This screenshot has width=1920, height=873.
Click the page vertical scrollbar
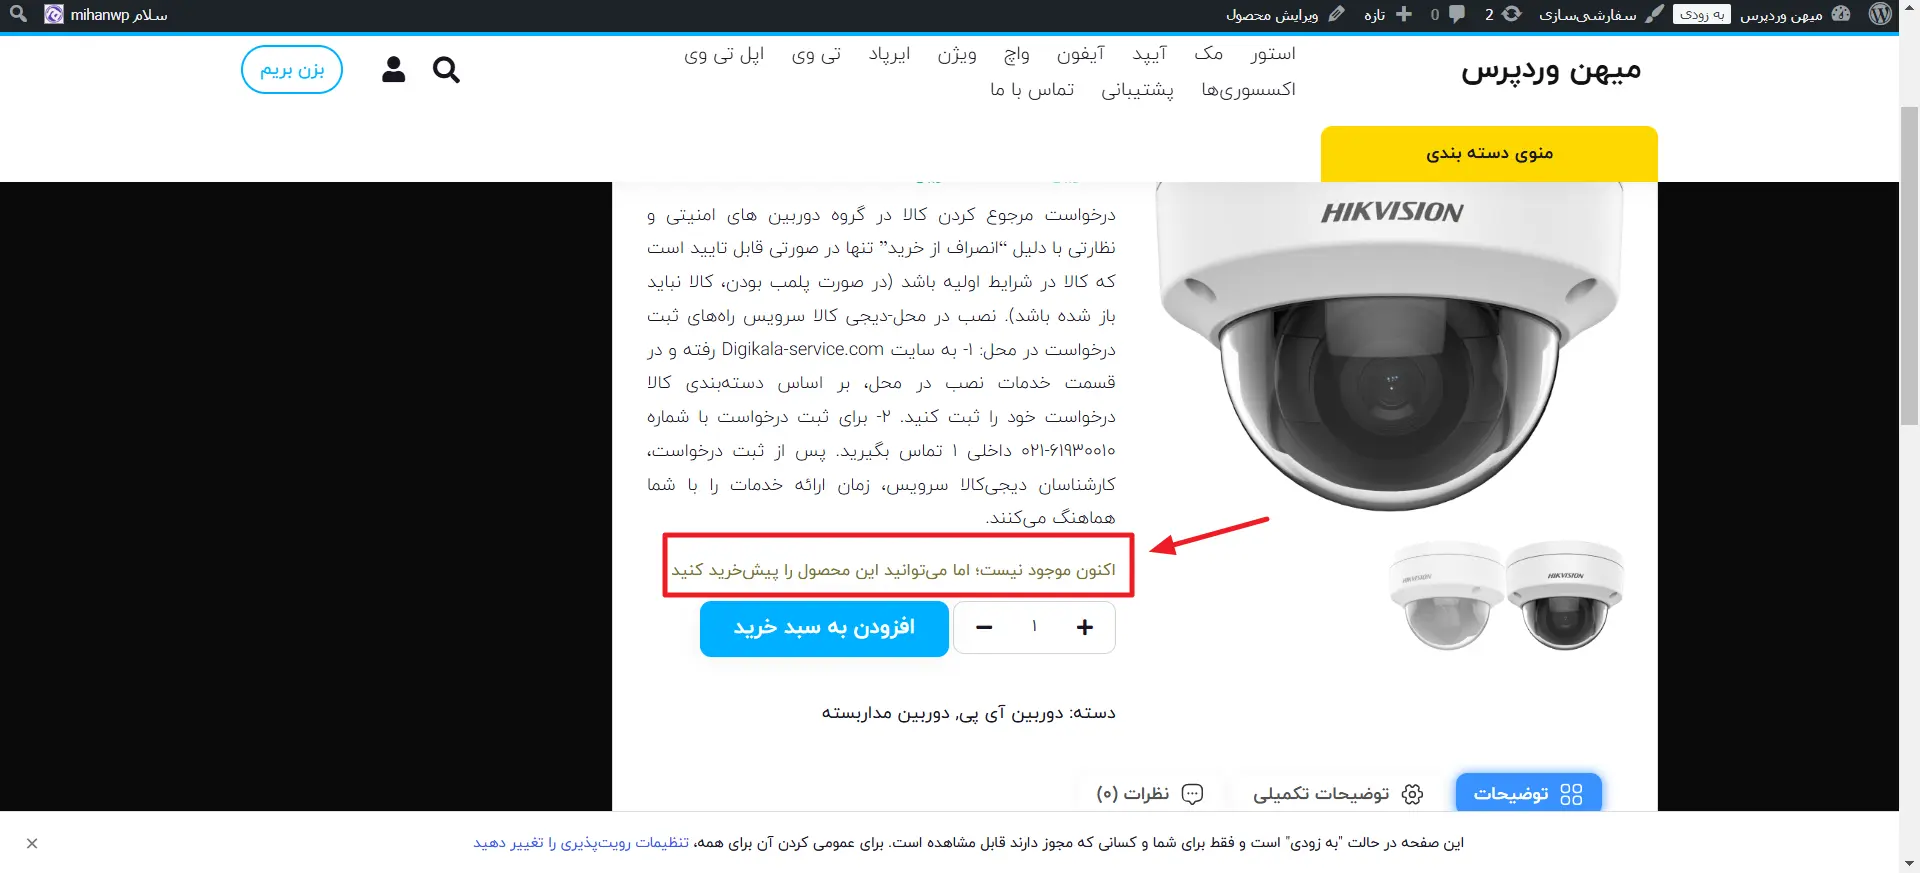coord(1909,265)
